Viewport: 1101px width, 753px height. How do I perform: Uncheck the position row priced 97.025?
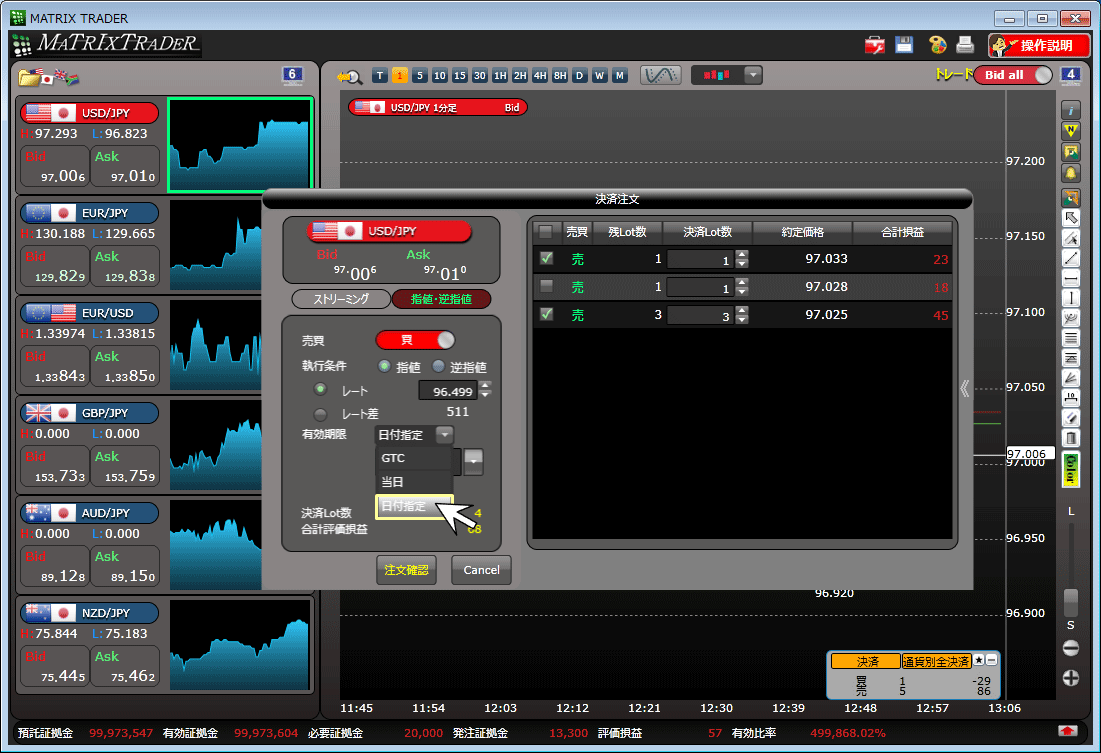pos(546,314)
